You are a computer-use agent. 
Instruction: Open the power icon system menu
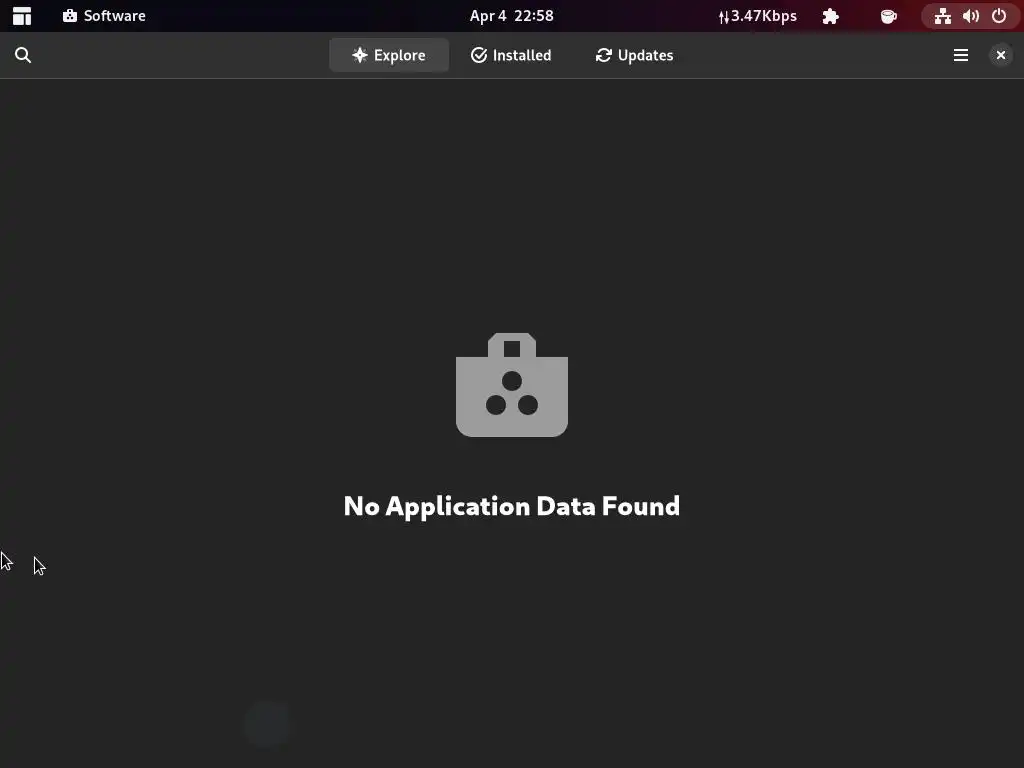pyautogui.click(x=999, y=16)
